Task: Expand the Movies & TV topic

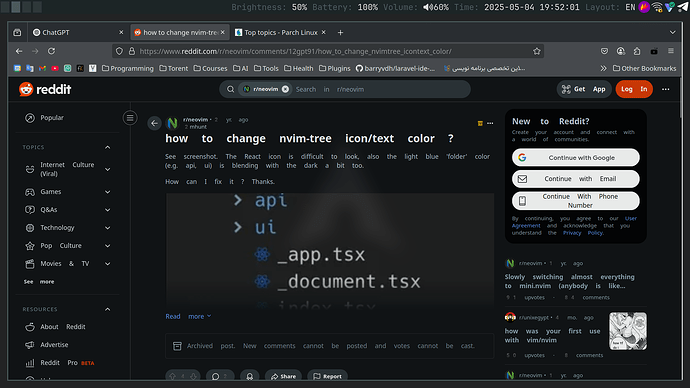Action: (107, 264)
